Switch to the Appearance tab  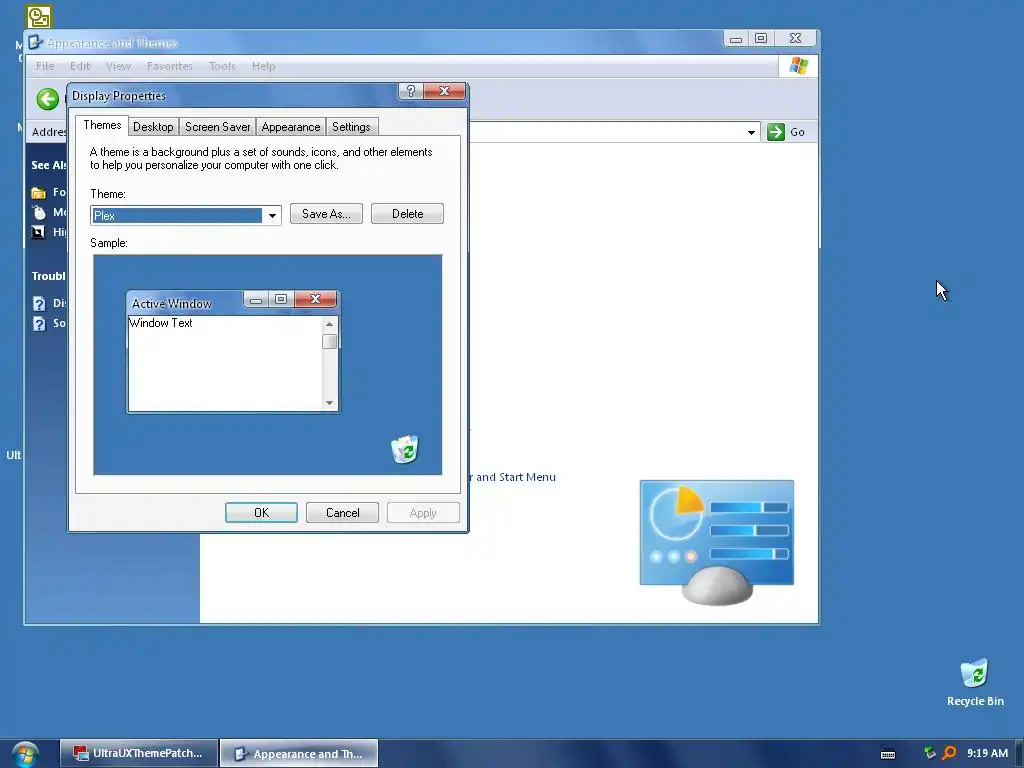(x=291, y=127)
